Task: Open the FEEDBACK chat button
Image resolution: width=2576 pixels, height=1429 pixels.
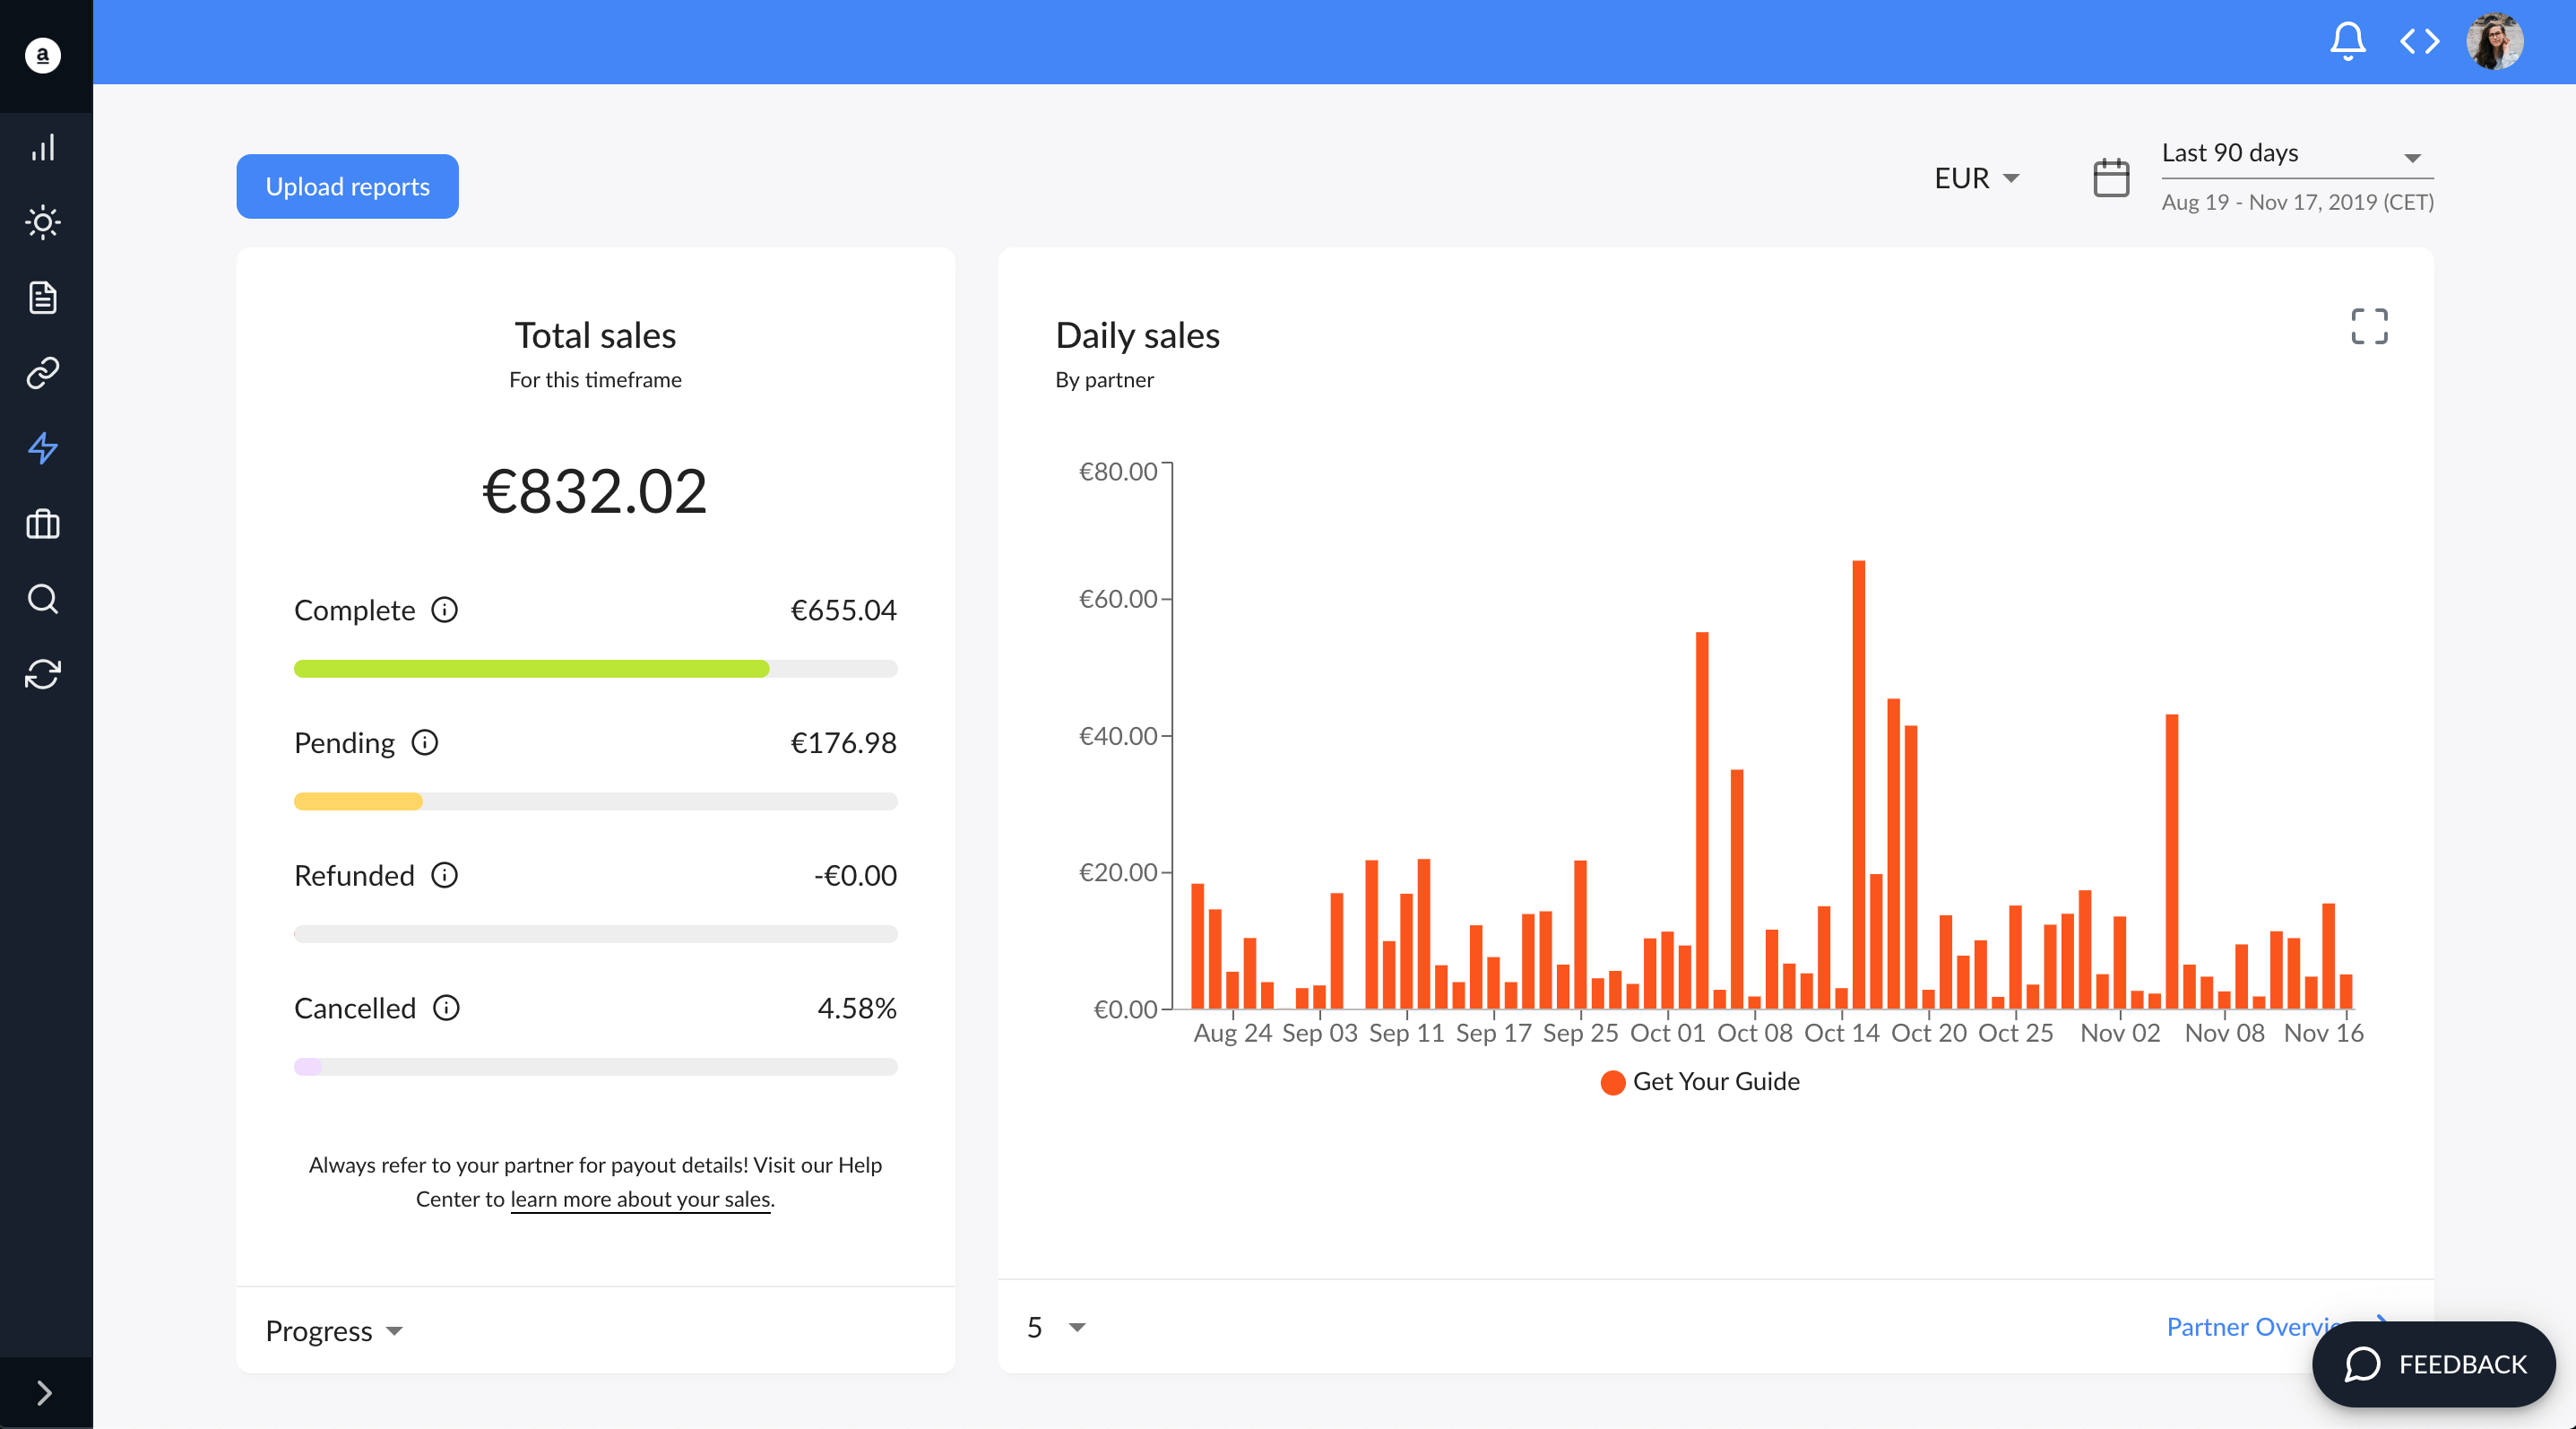Action: [2433, 1364]
